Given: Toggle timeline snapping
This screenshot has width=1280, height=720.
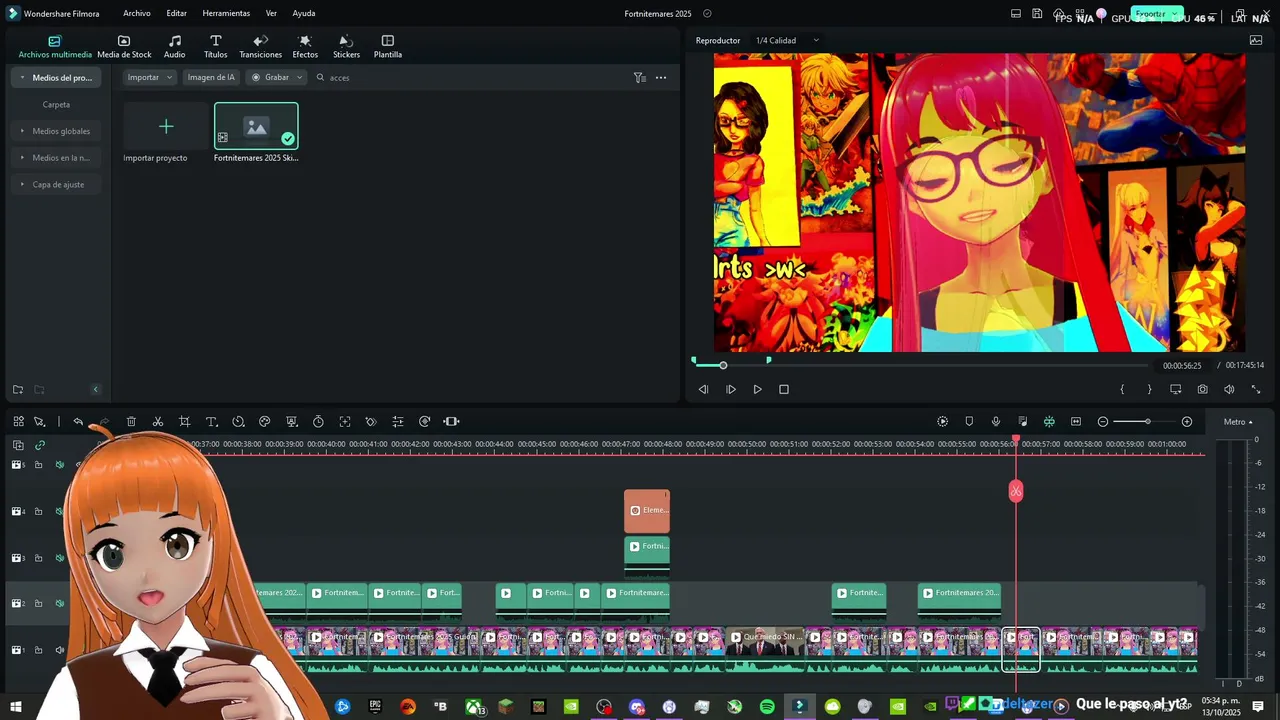Looking at the screenshot, I should [x=1049, y=421].
